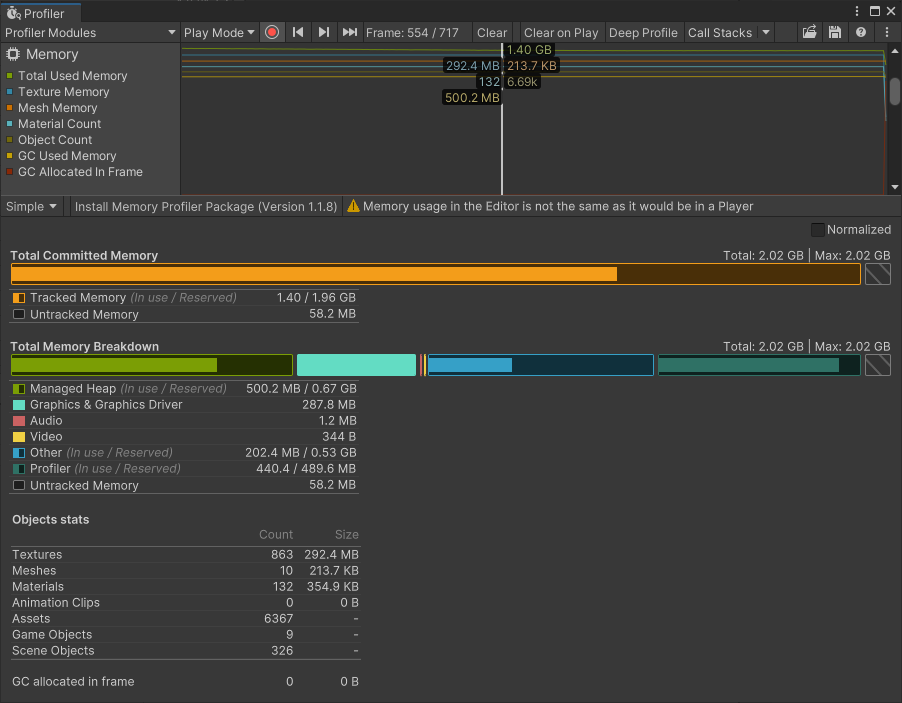
Task: Load profiler data from file
Action: coord(810,32)
